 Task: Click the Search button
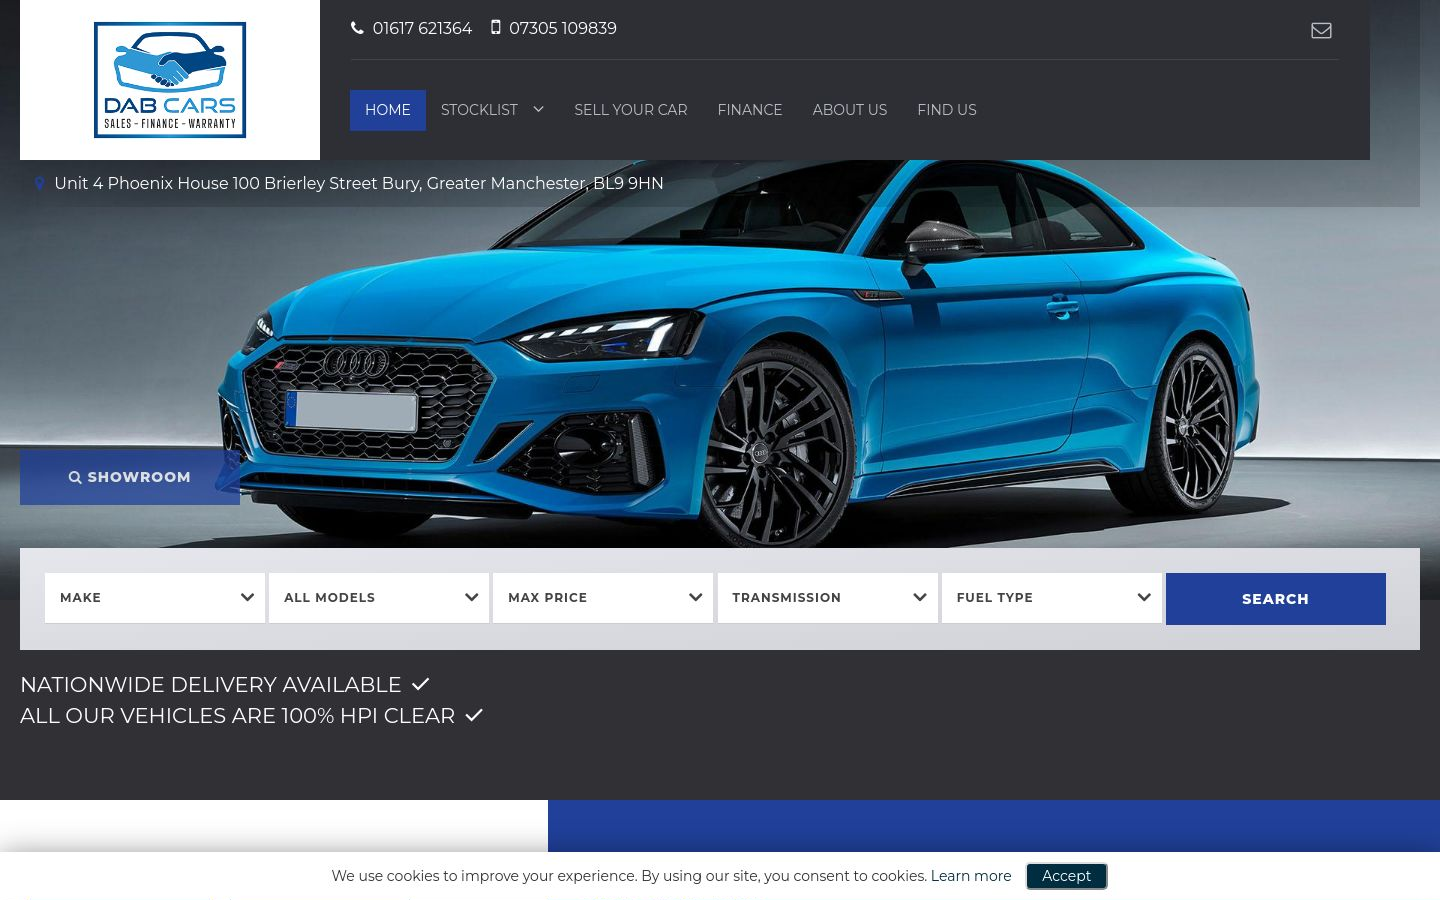1276,599
